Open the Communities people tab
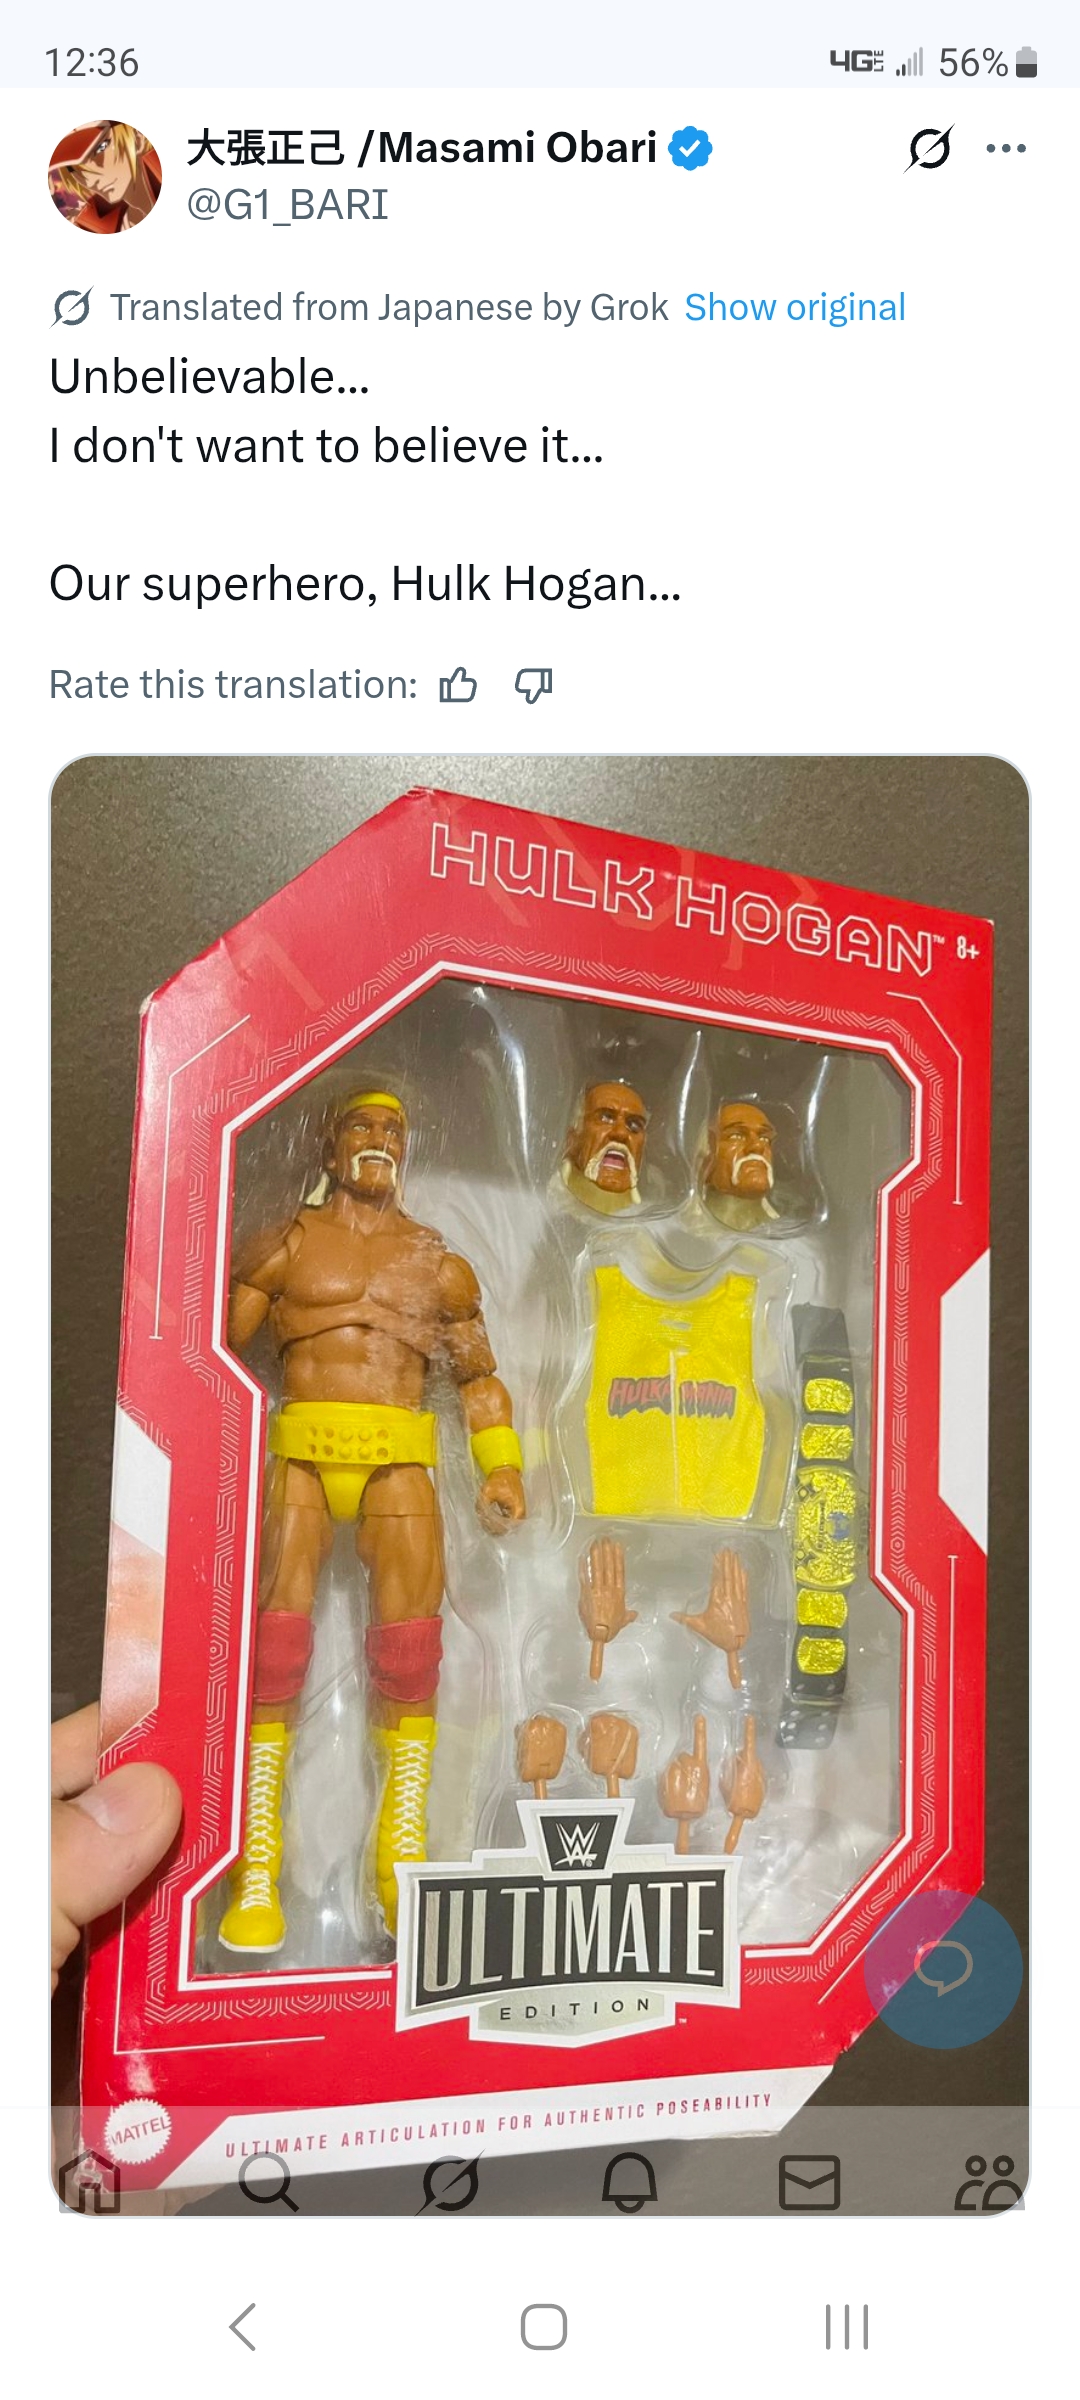This screenshot has width=1080, height=2400. coord(989,2182)
